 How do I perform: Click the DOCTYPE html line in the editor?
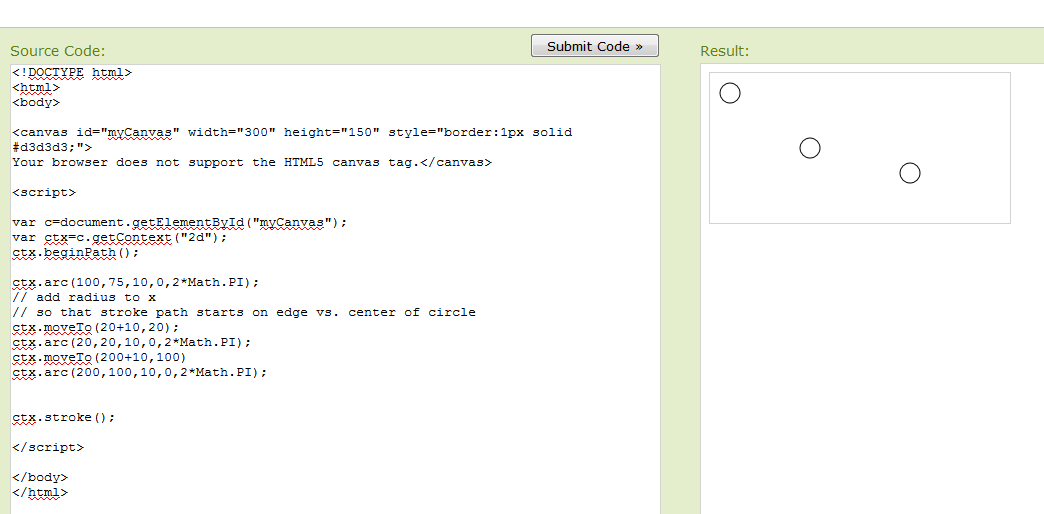tap(72, 73)
